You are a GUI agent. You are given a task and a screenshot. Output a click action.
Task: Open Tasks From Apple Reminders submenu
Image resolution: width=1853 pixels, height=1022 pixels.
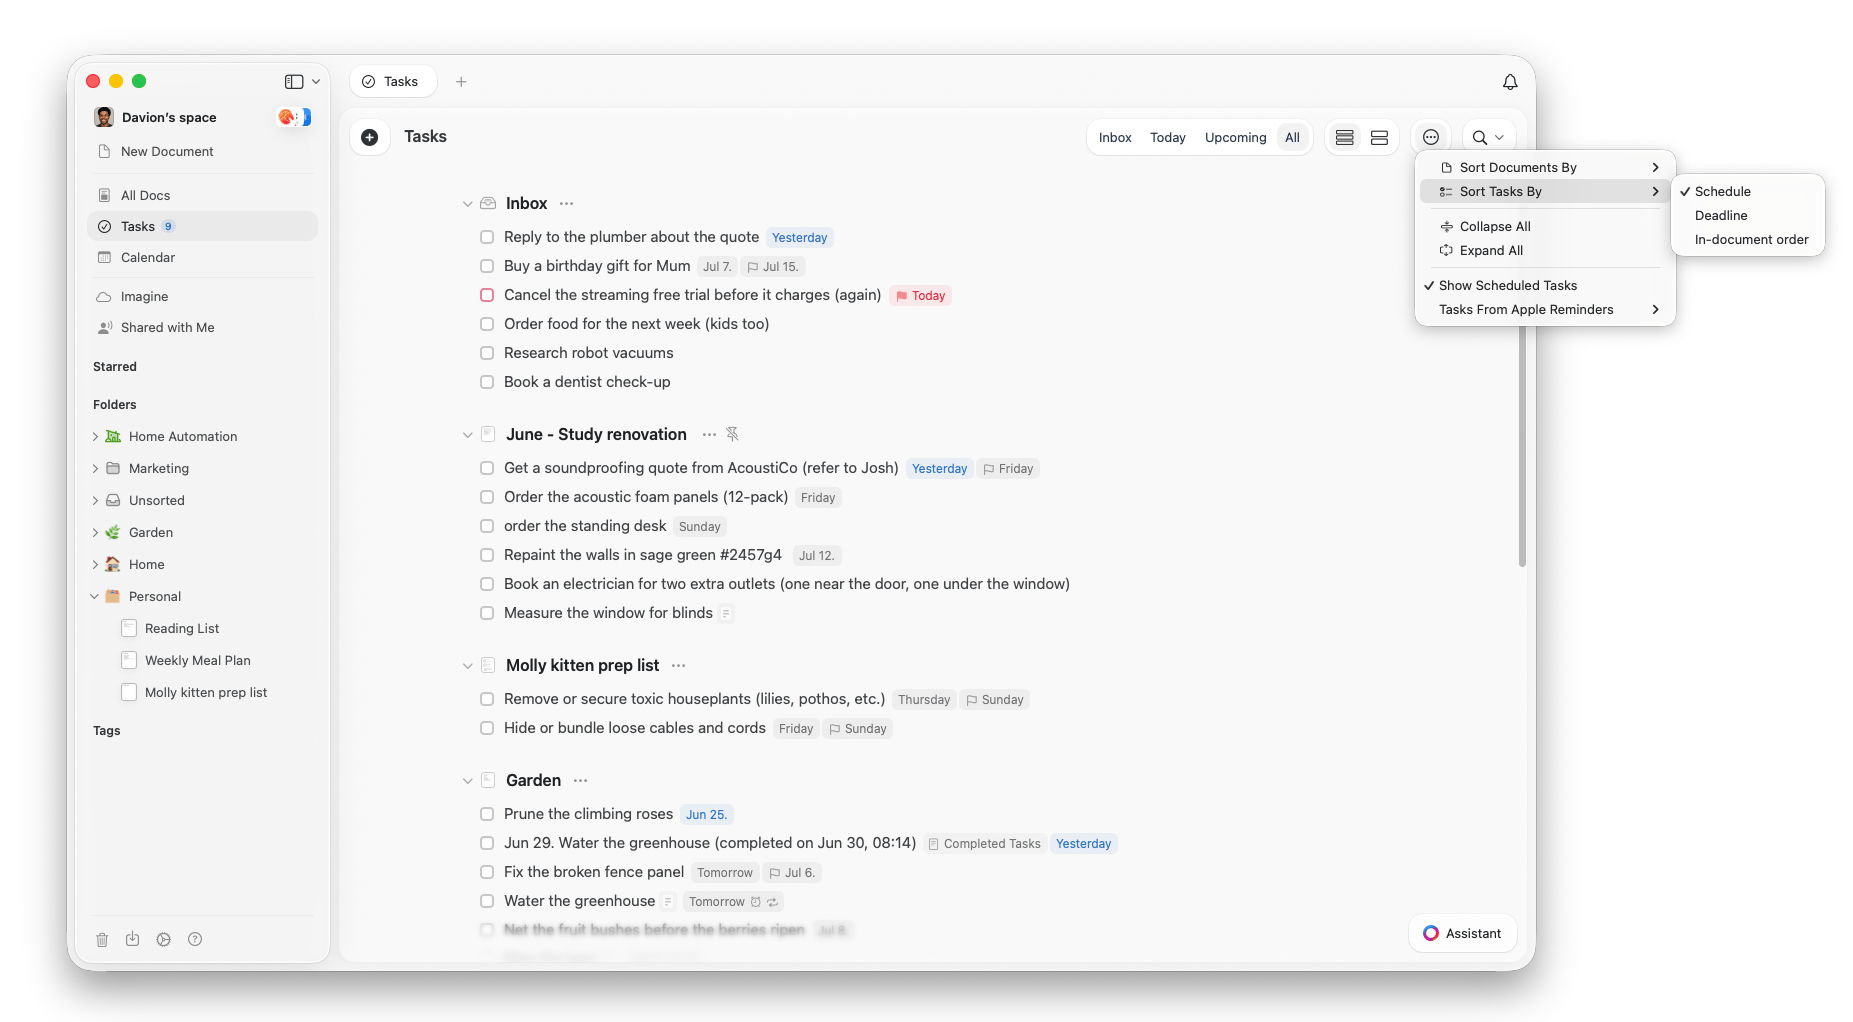(1545, 309)
